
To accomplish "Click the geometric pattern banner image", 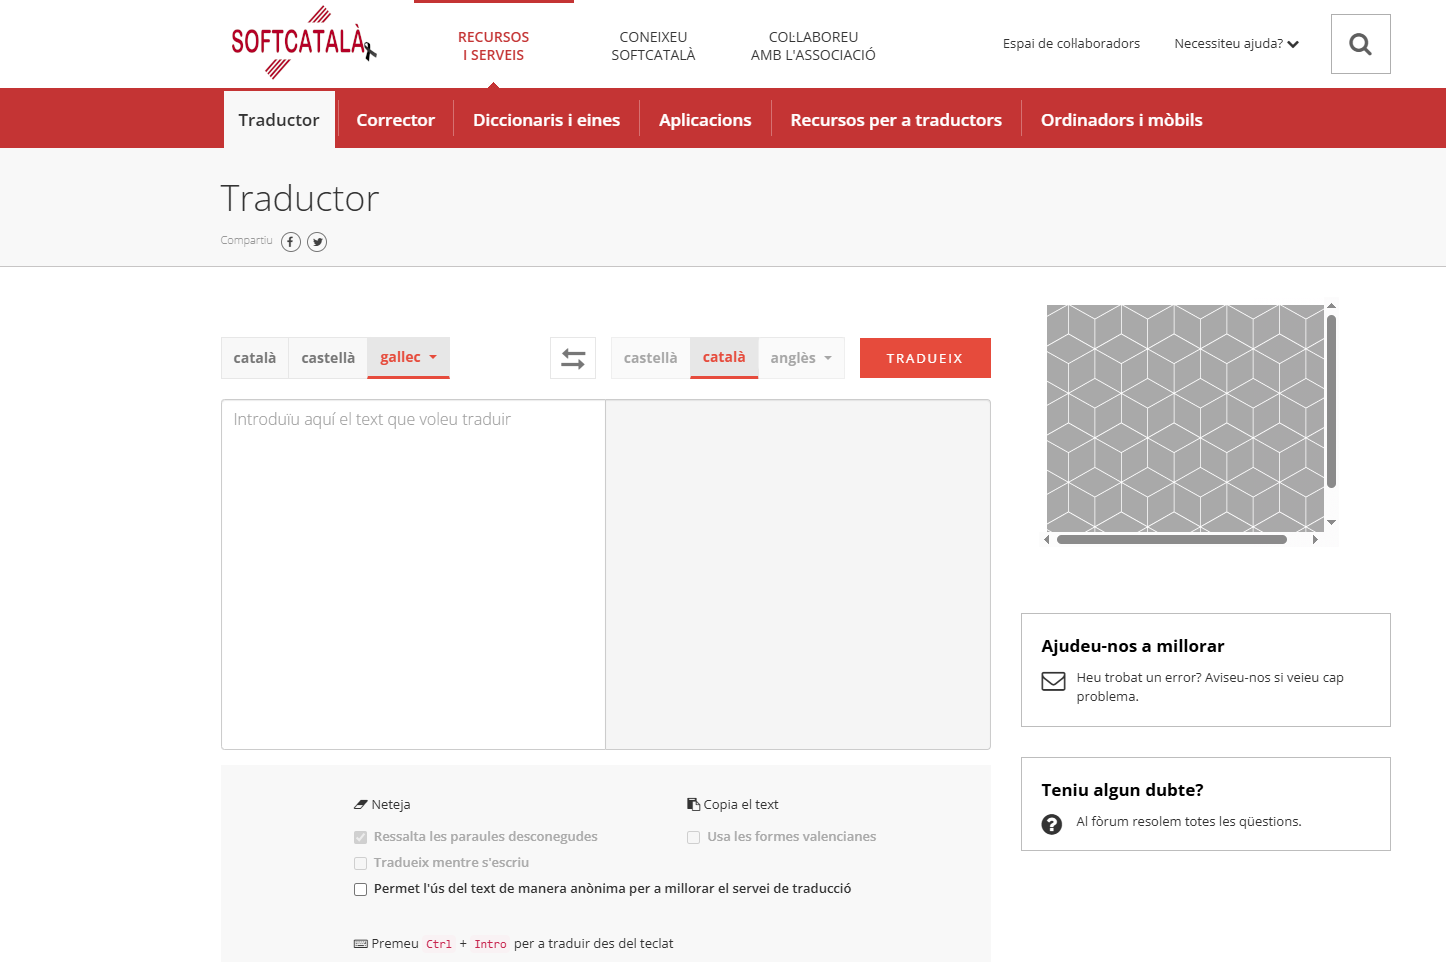I will [x=1185, y=418].
